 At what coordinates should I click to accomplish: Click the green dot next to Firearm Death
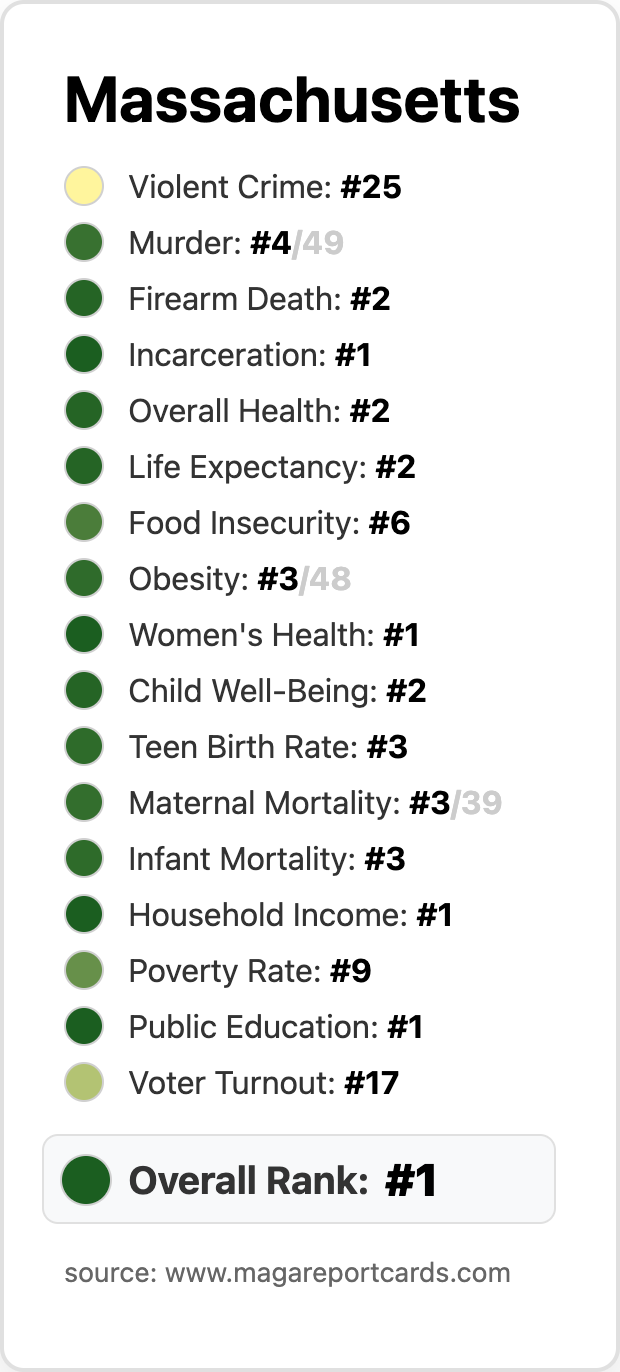(85, 299)
